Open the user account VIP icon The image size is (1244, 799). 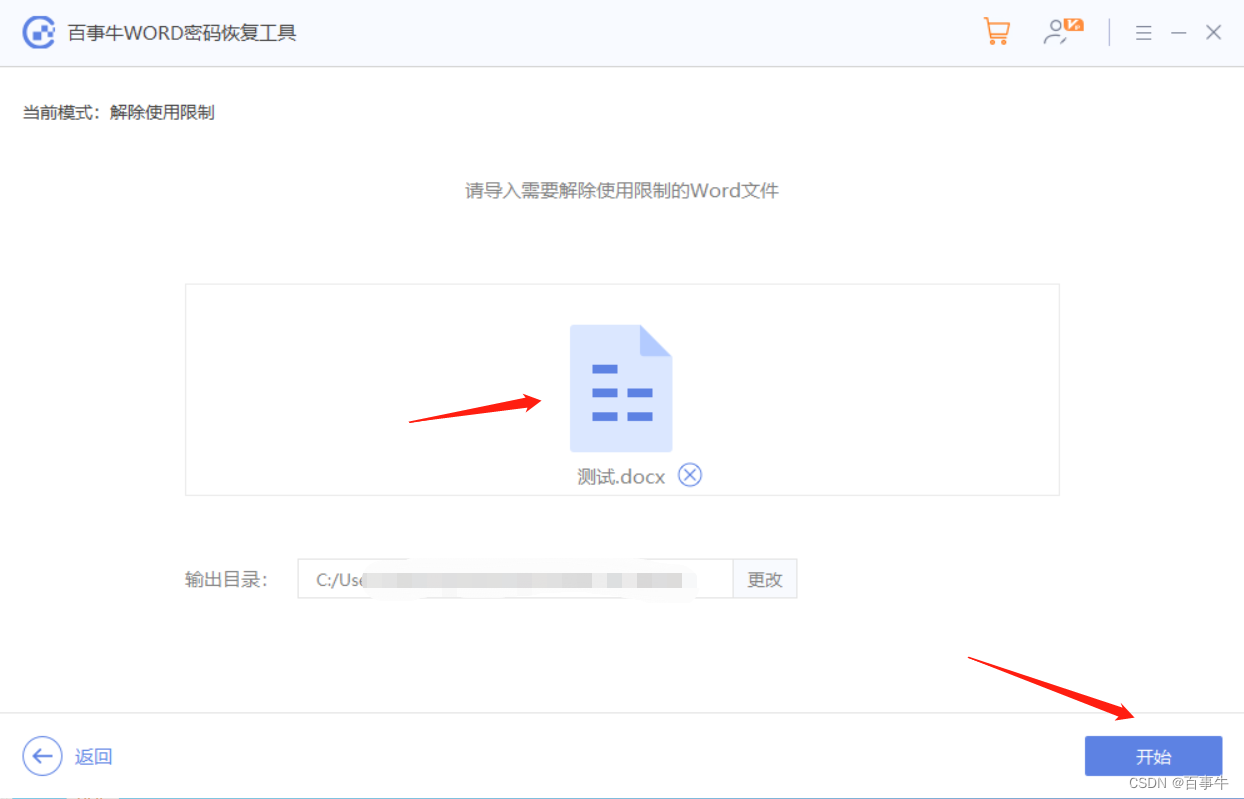(1063, 32)
